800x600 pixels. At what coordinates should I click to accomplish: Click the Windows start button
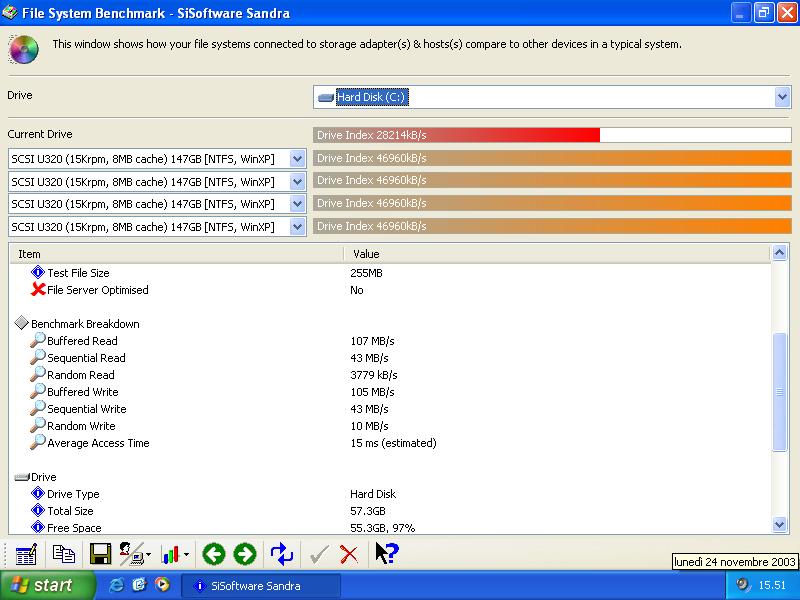tap(48, 585)
